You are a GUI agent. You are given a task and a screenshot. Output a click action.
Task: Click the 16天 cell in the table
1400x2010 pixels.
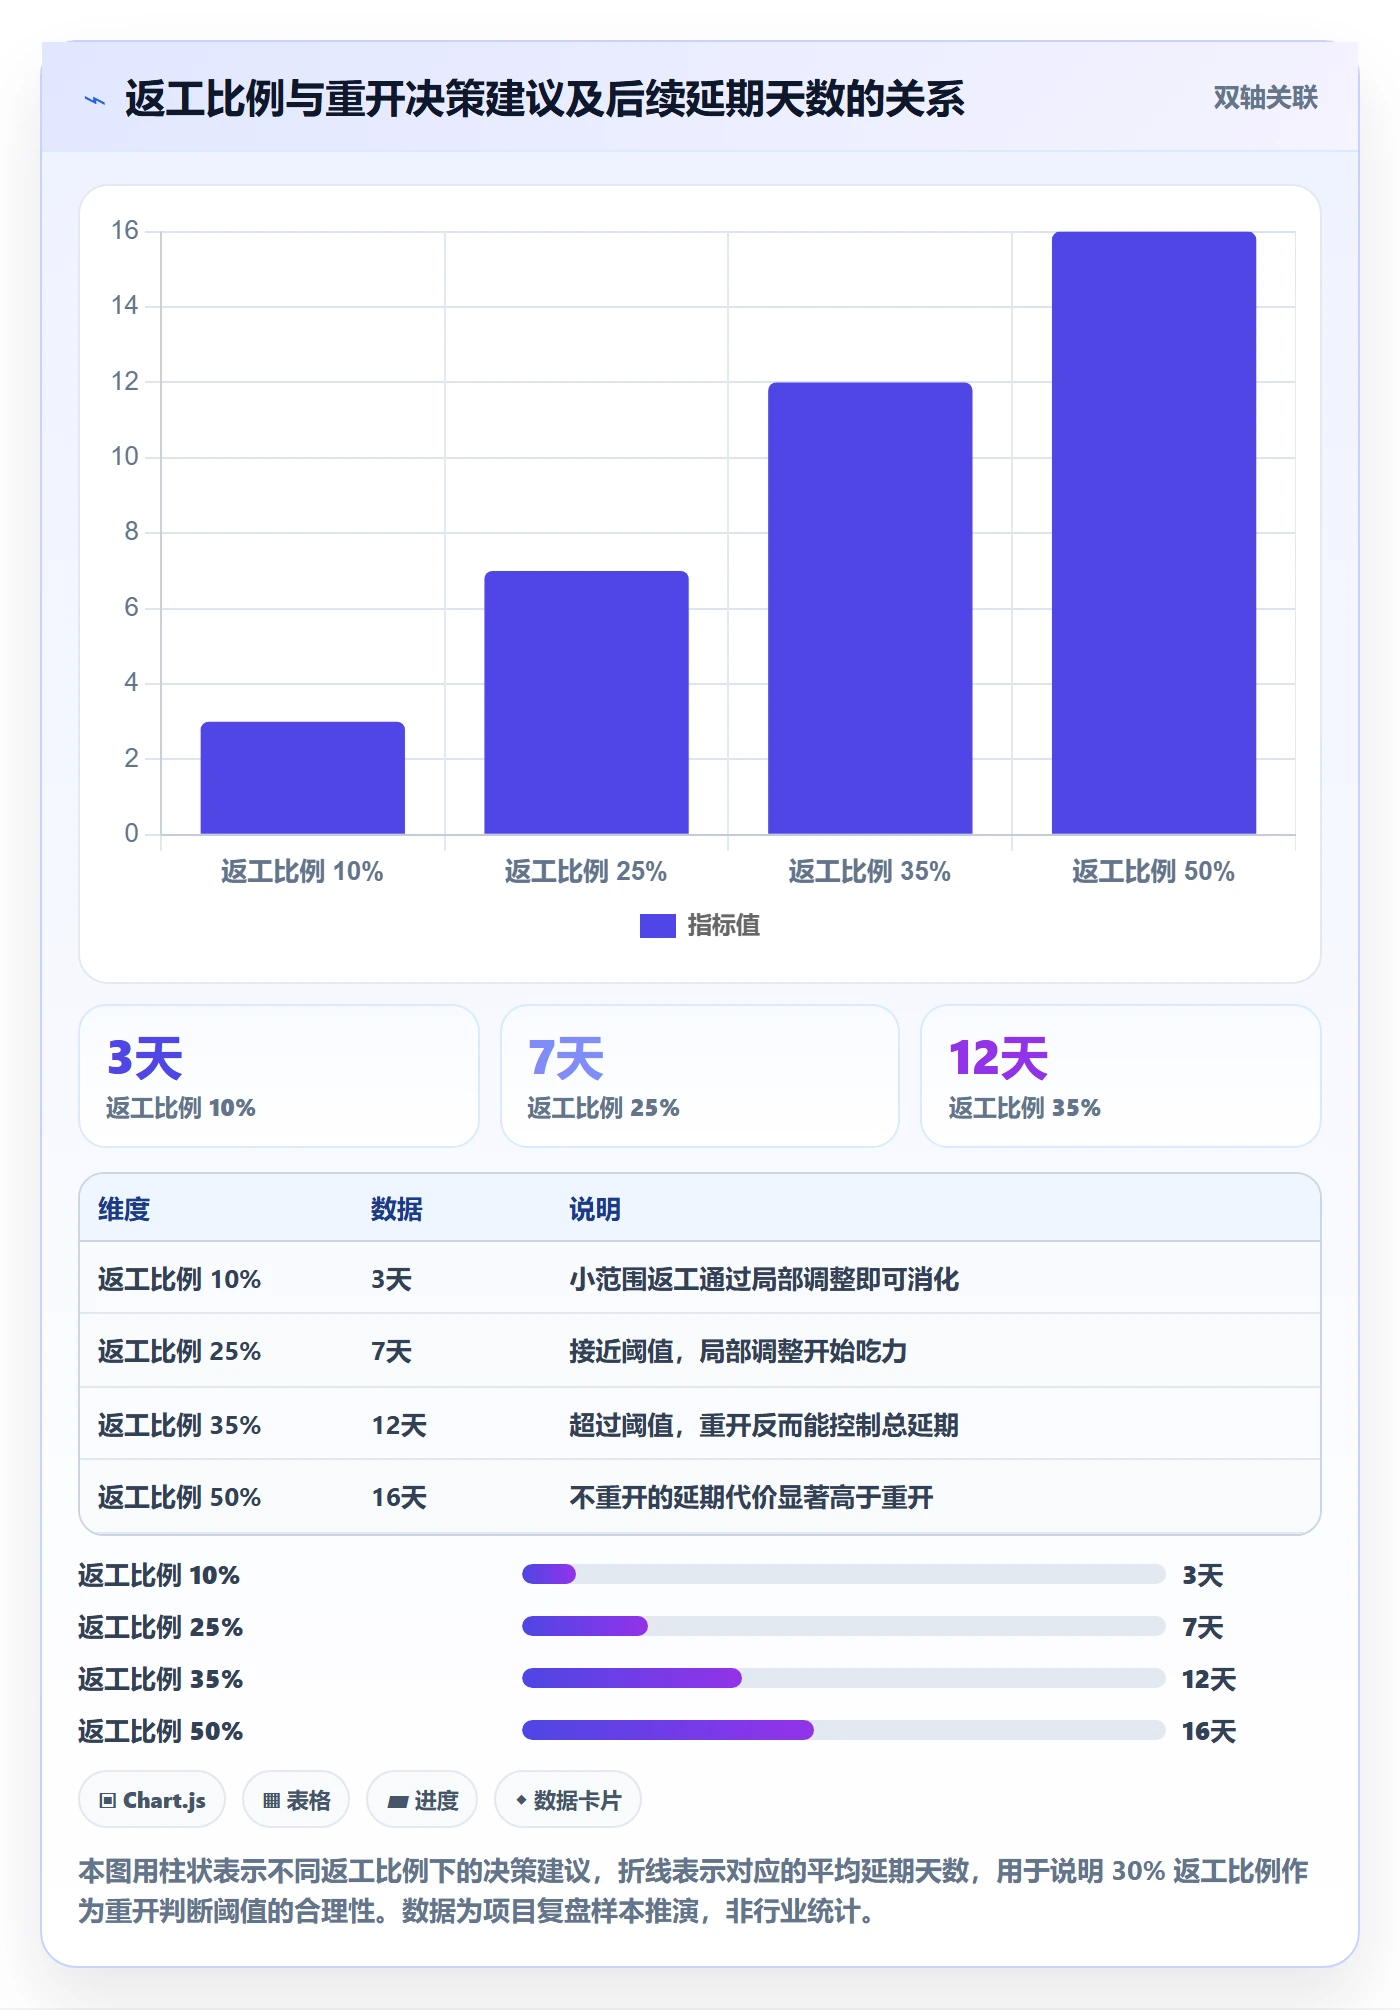click(x=399, y=1497)
